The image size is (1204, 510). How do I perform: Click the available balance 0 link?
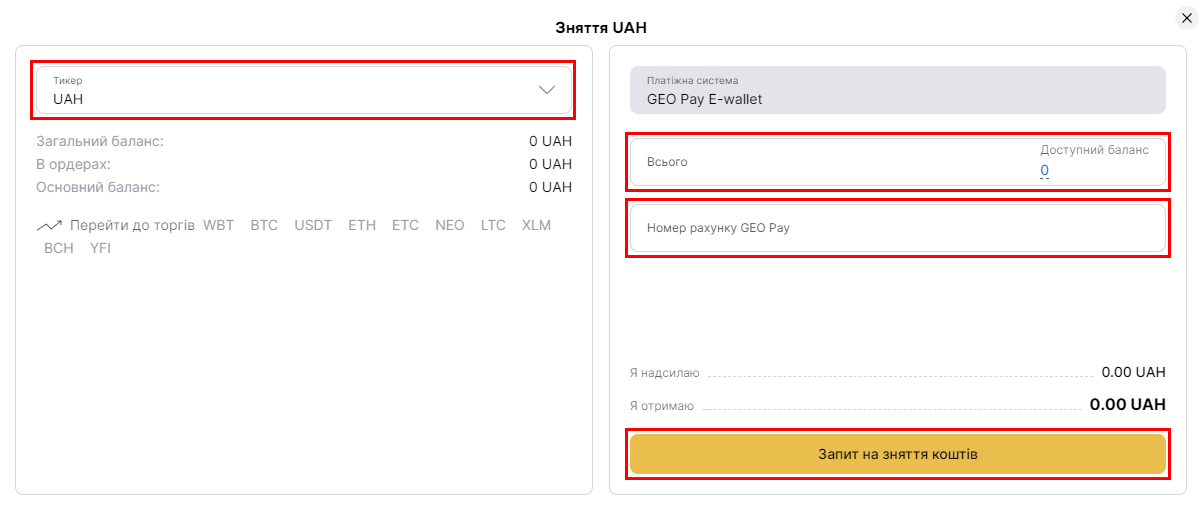coord(1044,171)
